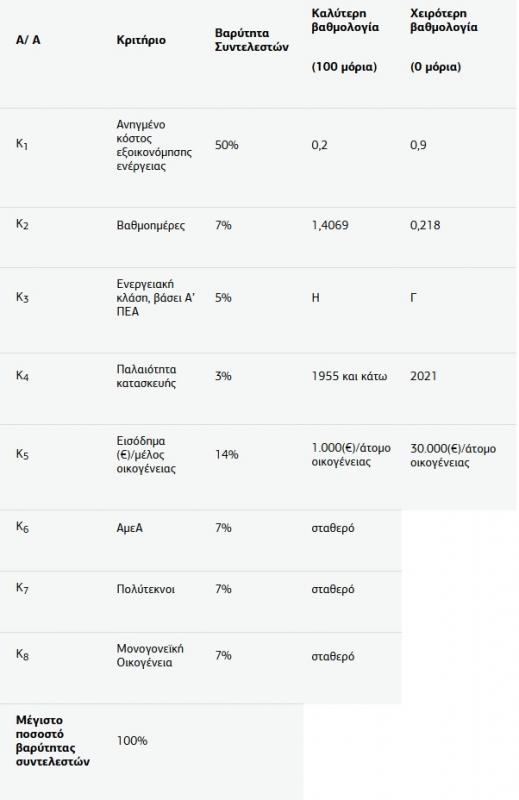Click the 2021 worst score value
Image resolution: width=519 pixels, height=800 pixels.
(x=424, y=376)
